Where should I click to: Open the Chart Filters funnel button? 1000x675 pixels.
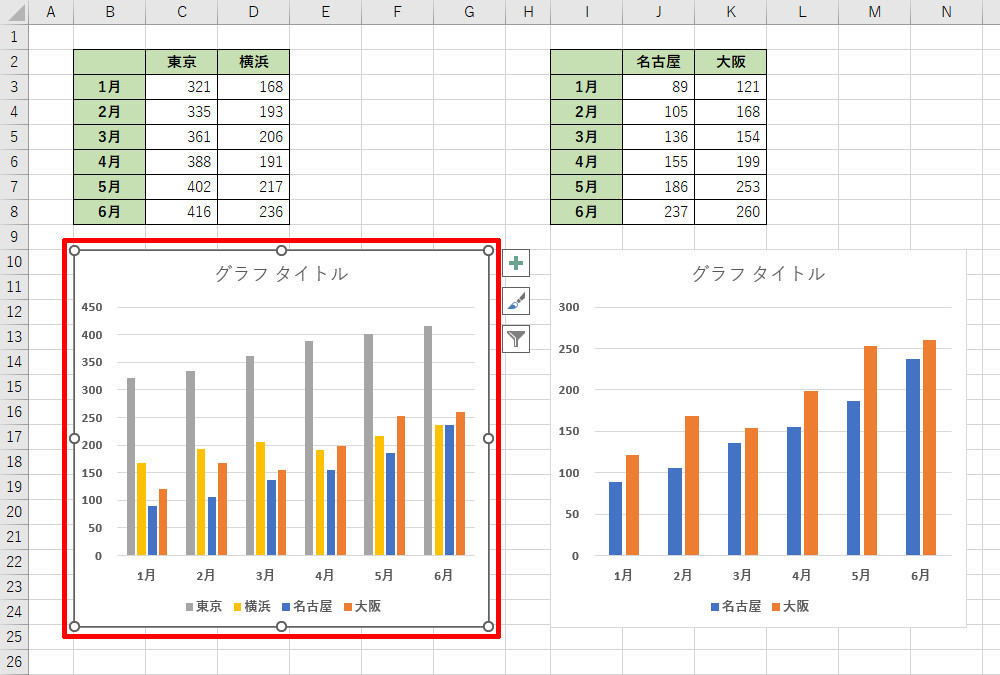point(516,339)
